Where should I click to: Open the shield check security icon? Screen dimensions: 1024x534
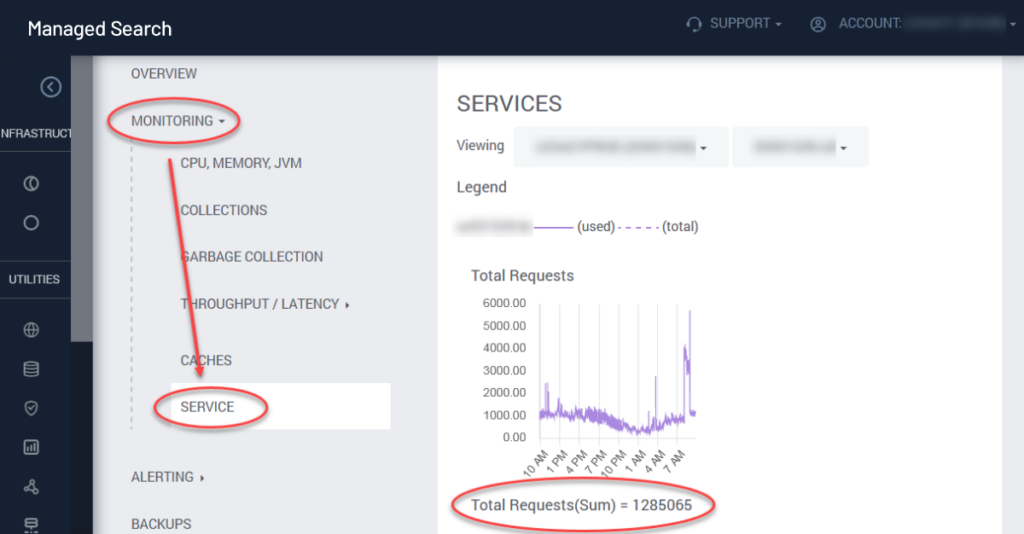point(31,408)
